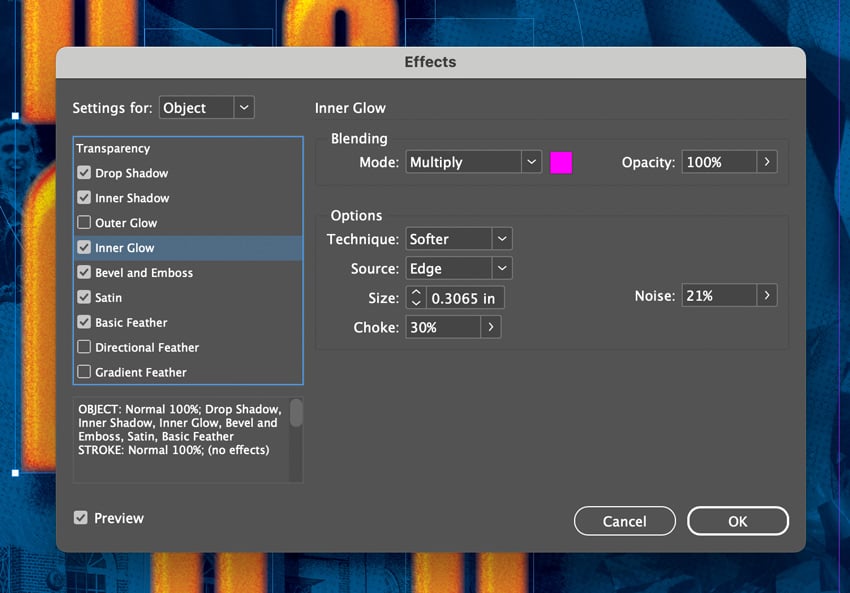Disable the Satin effect
This screenshot has width=850, height=593.
pos(84,297)
